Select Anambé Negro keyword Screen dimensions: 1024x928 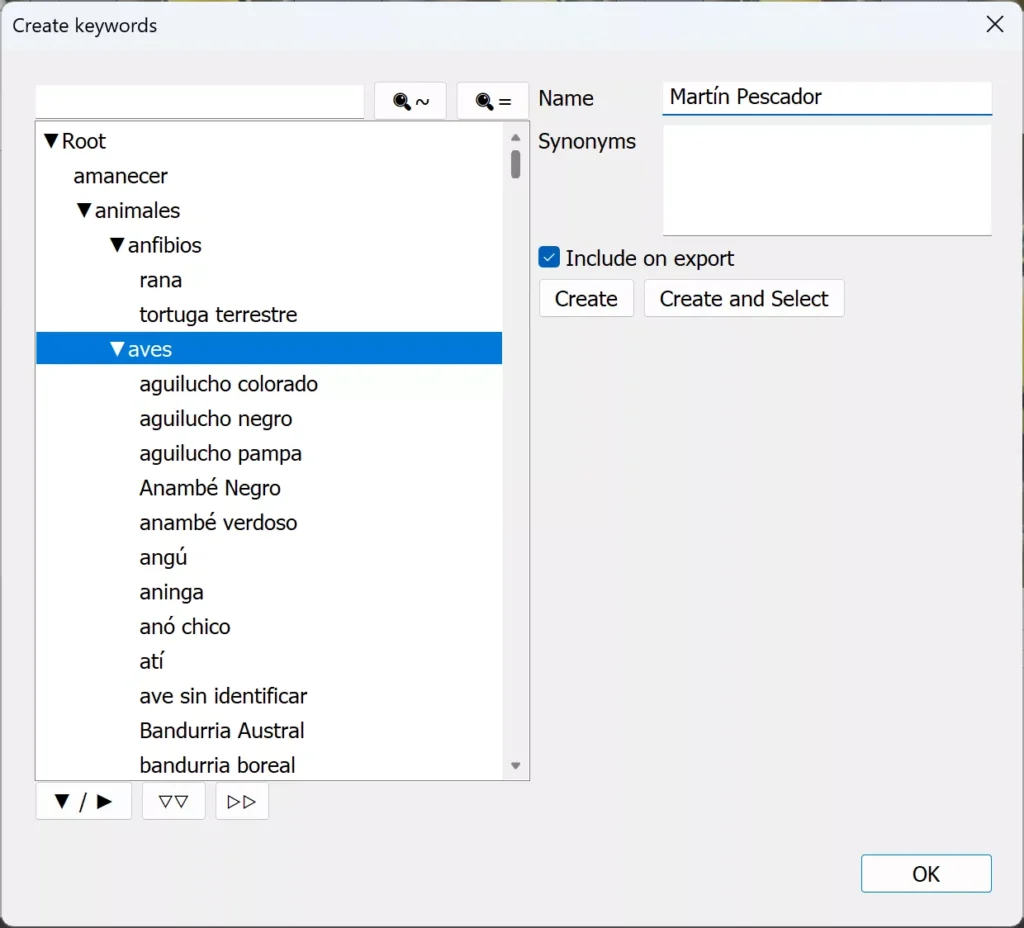click(210, 488)
